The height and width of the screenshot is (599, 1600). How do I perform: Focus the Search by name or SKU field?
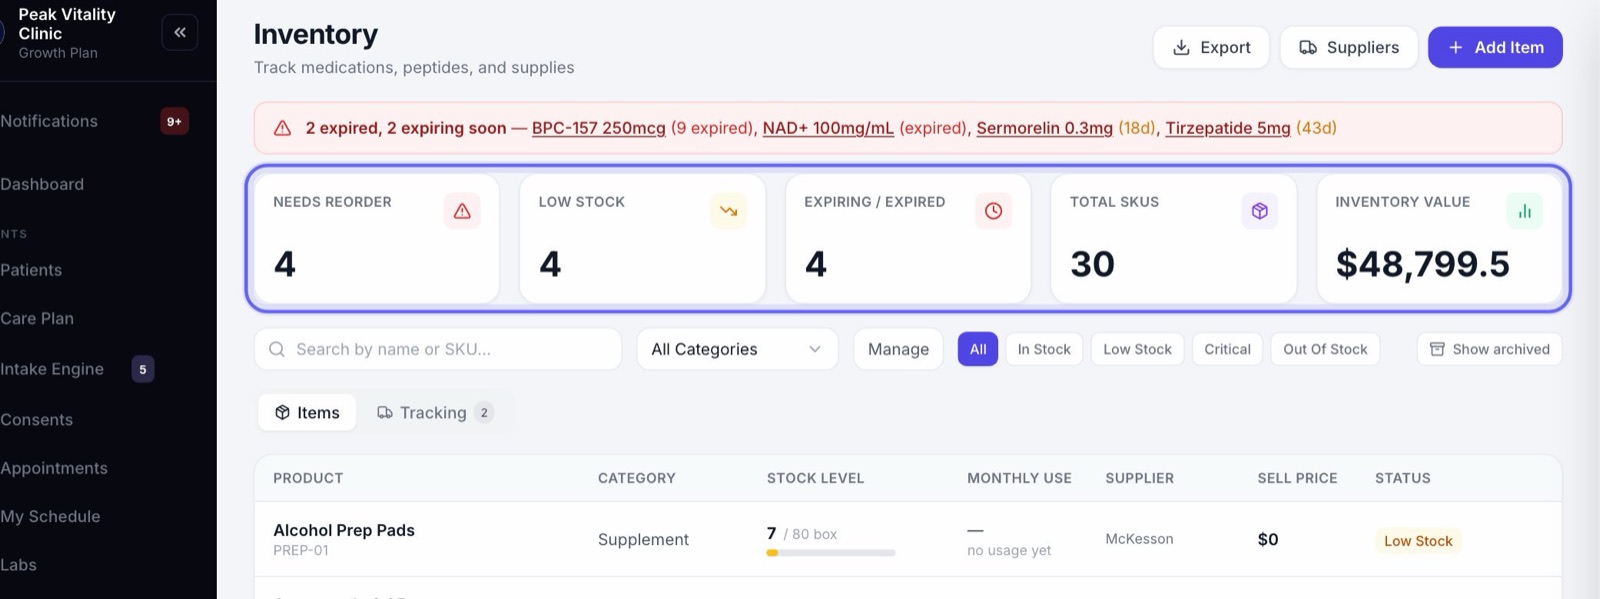[438, 349]
